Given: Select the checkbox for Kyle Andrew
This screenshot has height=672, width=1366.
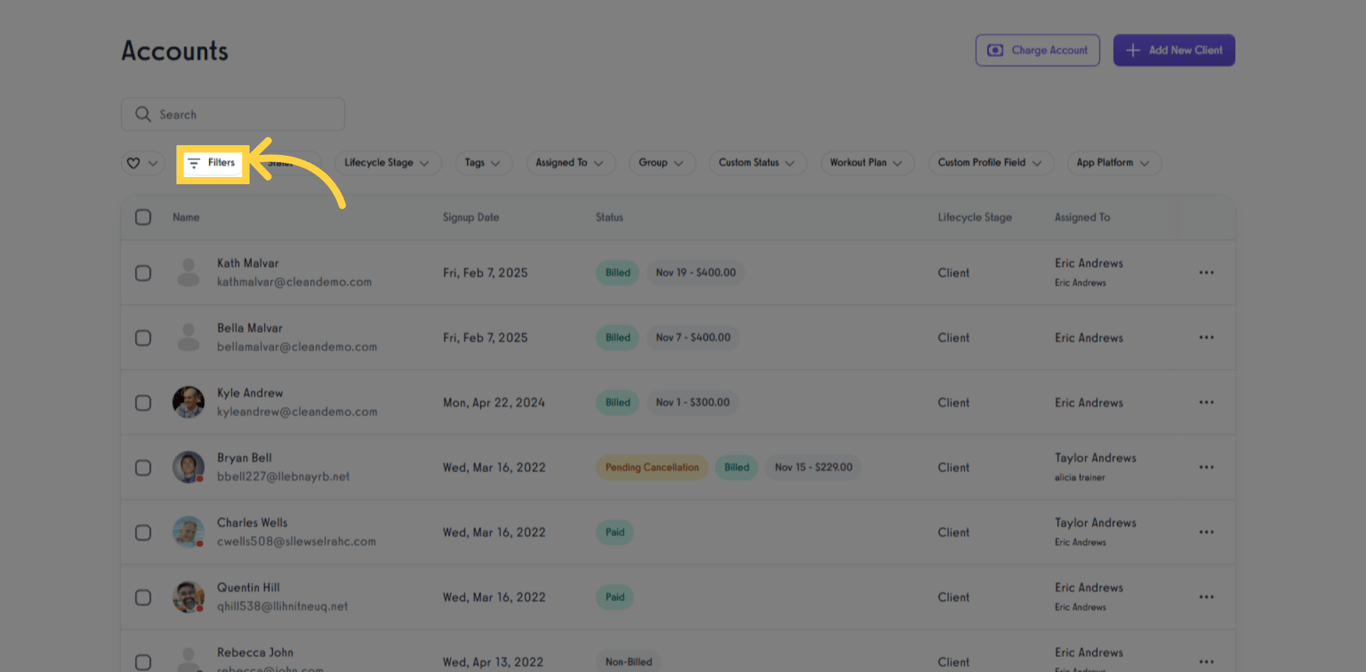Looking at the screenshot, I should click(x=143, y=402).
